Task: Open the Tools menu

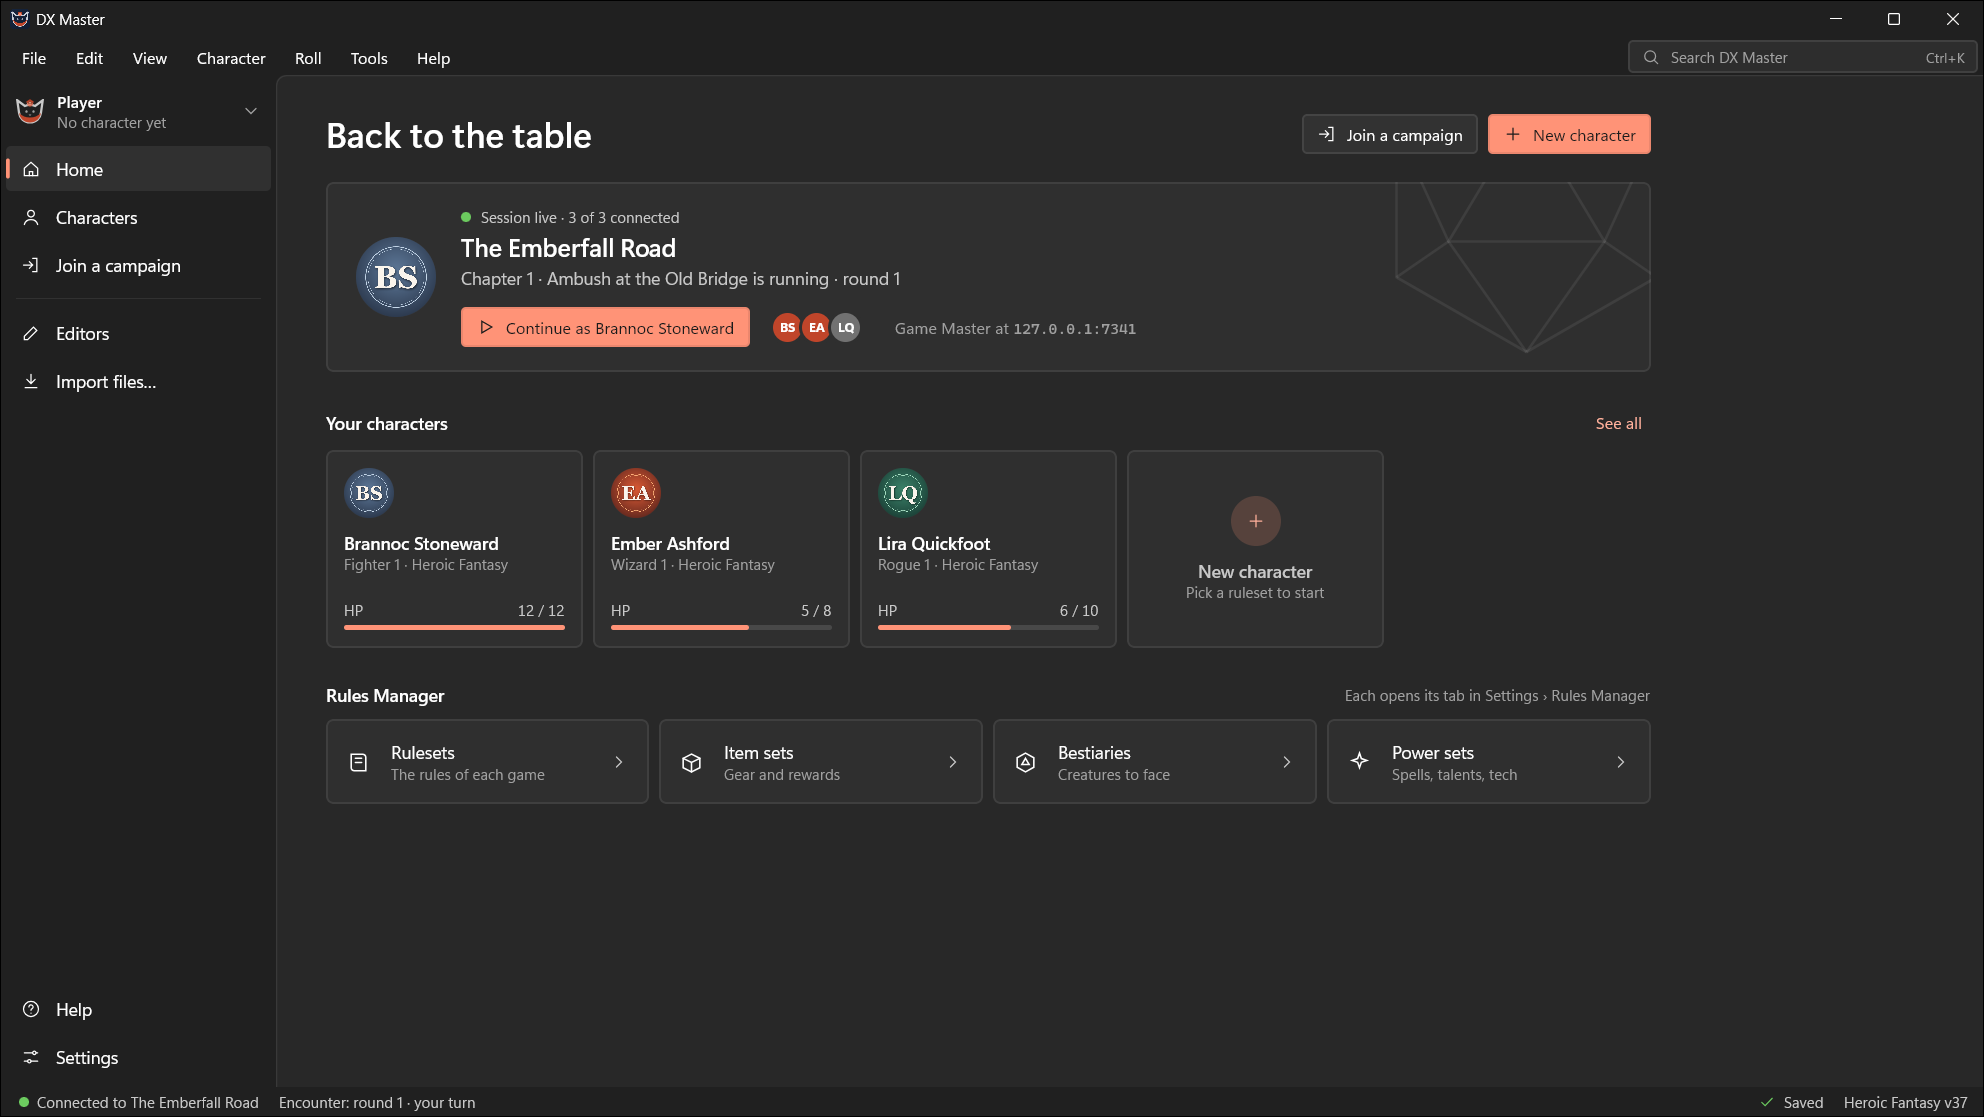Action: 369,58
